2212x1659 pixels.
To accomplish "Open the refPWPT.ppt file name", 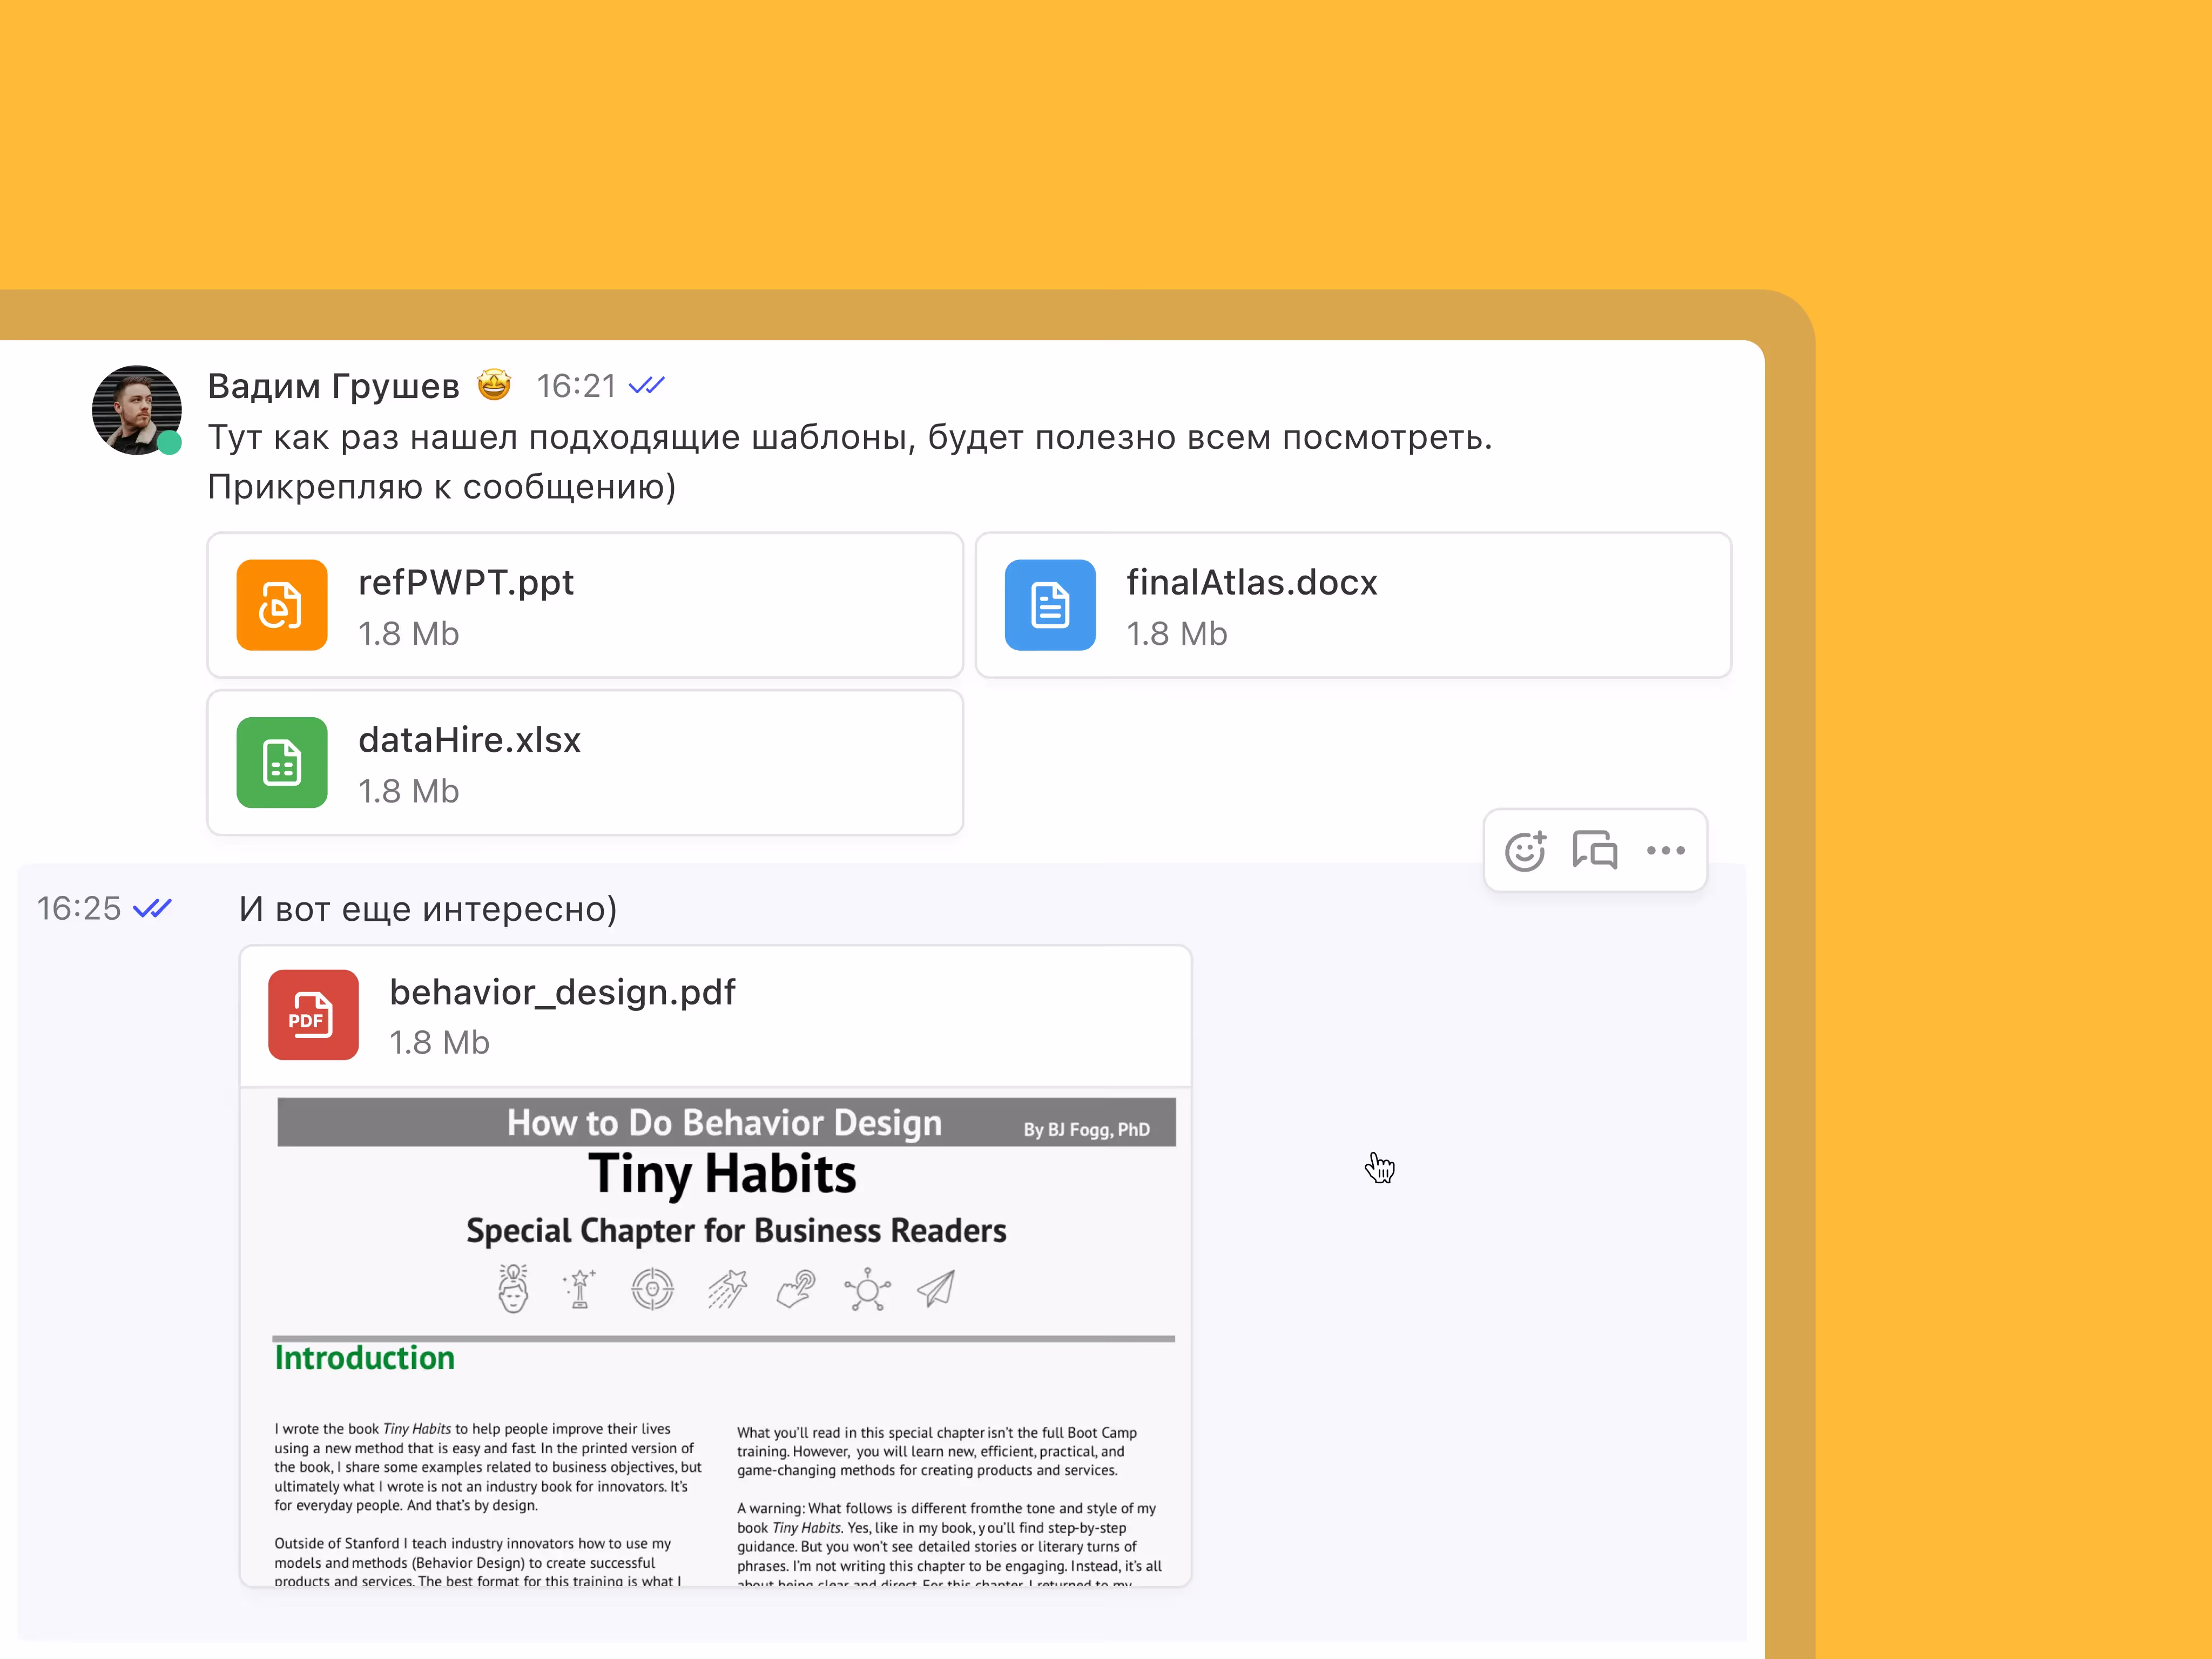I will pos(466,582).
